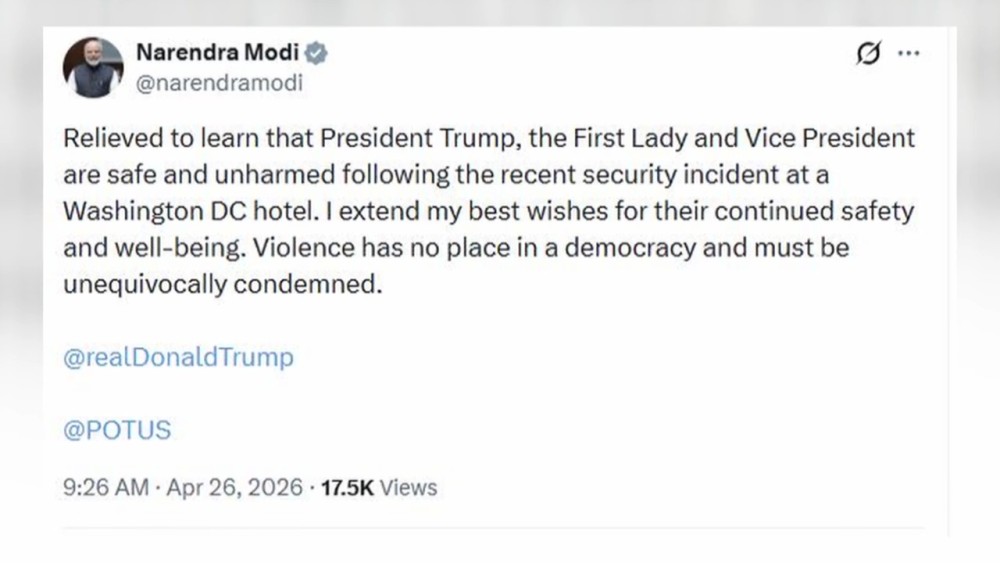Open Narendra Modi's profile picture
Viewport: 1000px width, 563px height.
point(93,69)
